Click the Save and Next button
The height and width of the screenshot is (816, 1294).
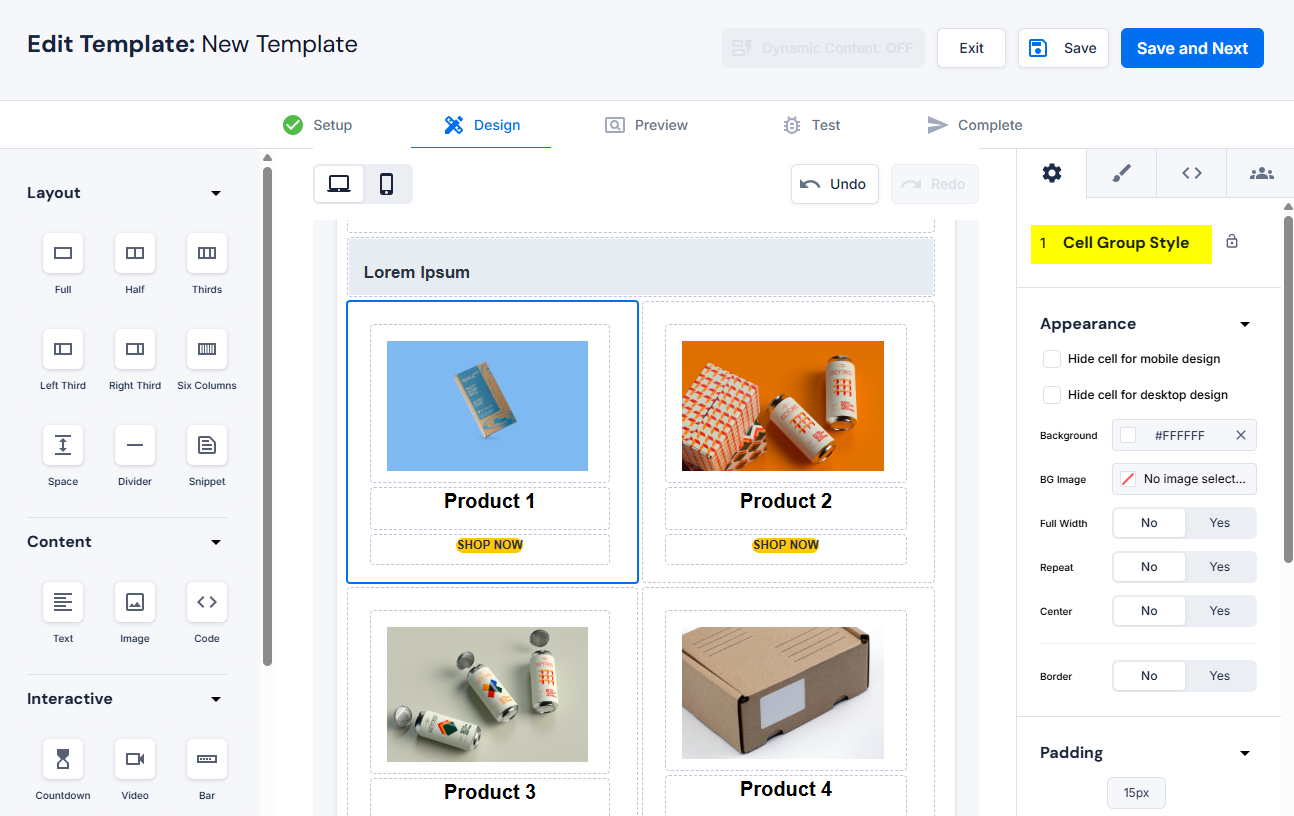click(1192, 48)
